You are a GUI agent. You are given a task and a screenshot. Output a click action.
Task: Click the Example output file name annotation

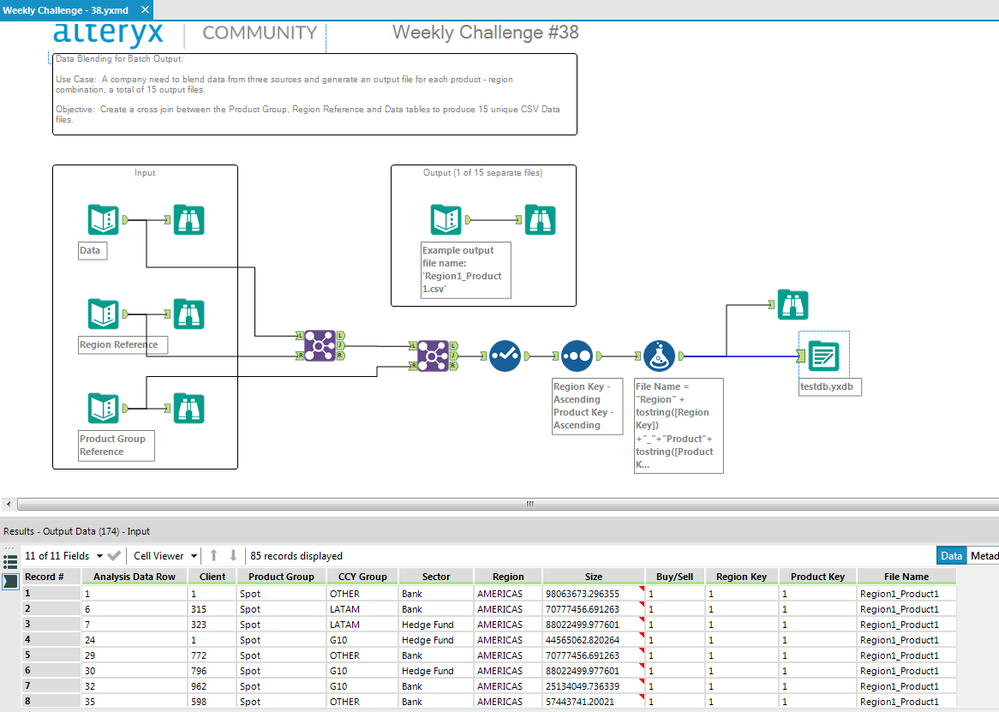(x=465, y=269)
